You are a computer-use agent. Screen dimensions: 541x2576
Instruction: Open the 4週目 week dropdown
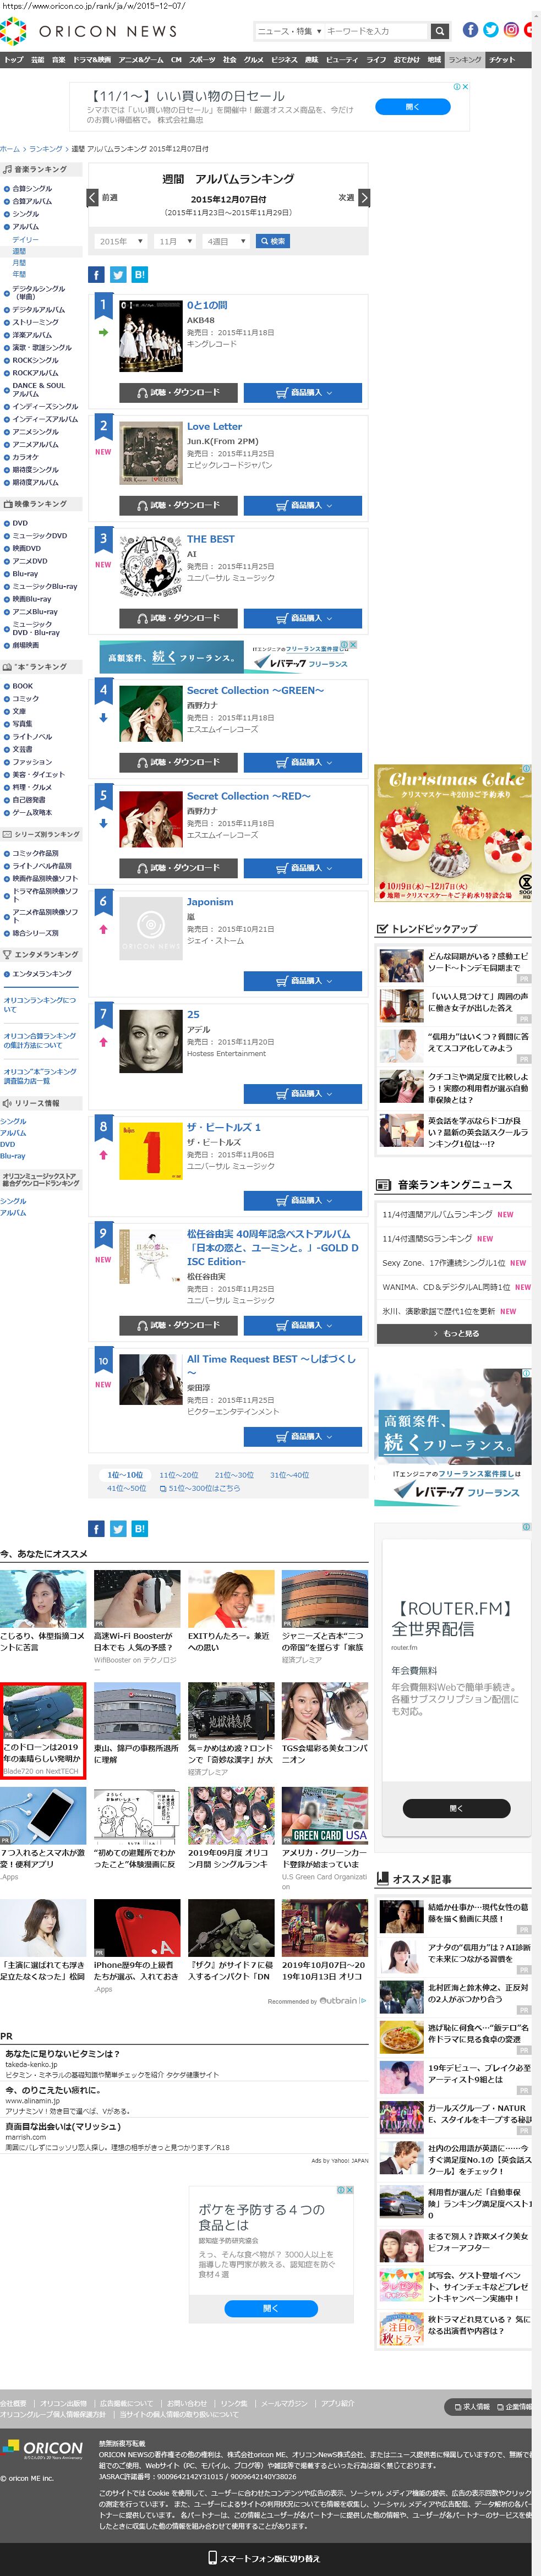pos(226,241)
